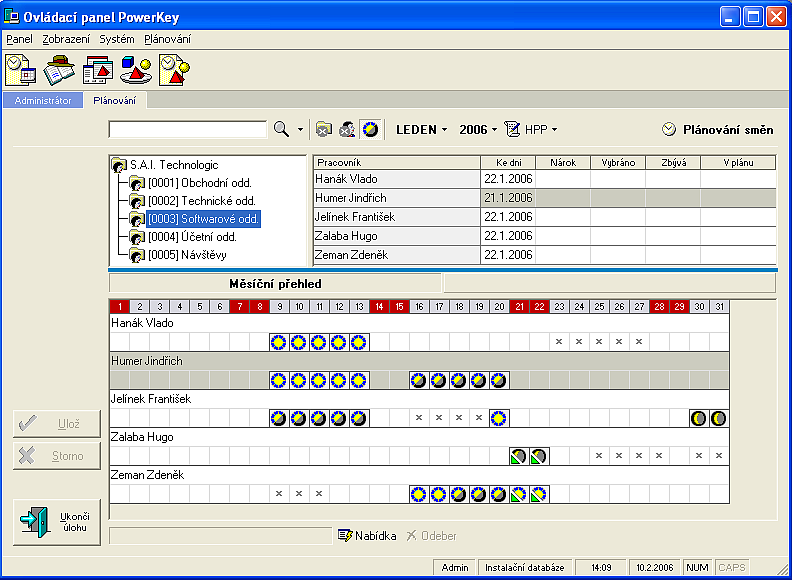Click the x mark for Zeman Zdeněk on day 9
The width and height of the screenshot is (792, 580).
point(279,494)
